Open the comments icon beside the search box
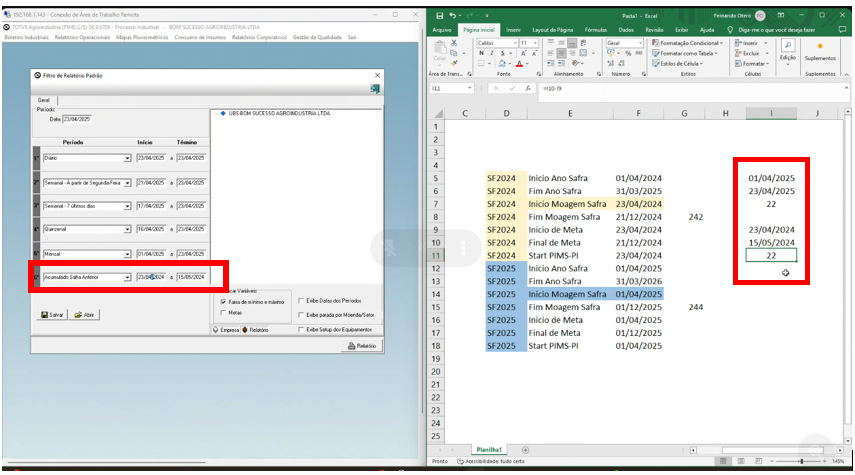Viewport: 855px width, 475px height. 842,29
